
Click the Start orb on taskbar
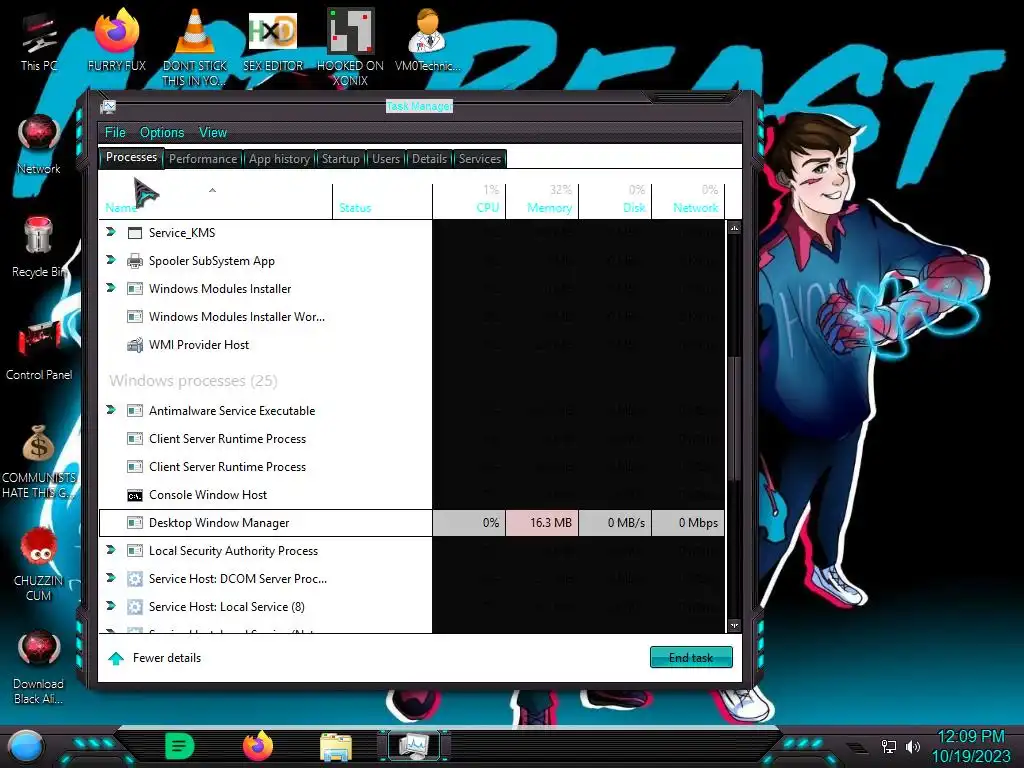26,746
